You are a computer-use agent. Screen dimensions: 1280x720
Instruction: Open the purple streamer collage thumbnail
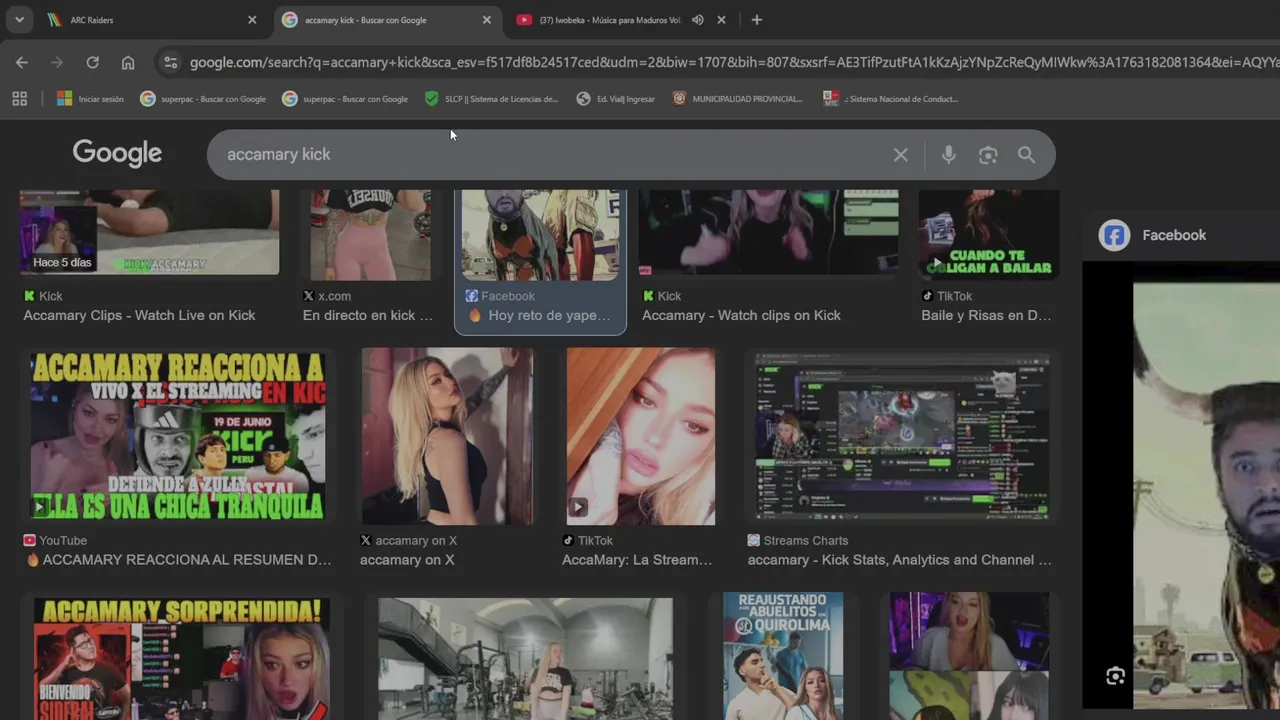[969, 656]
